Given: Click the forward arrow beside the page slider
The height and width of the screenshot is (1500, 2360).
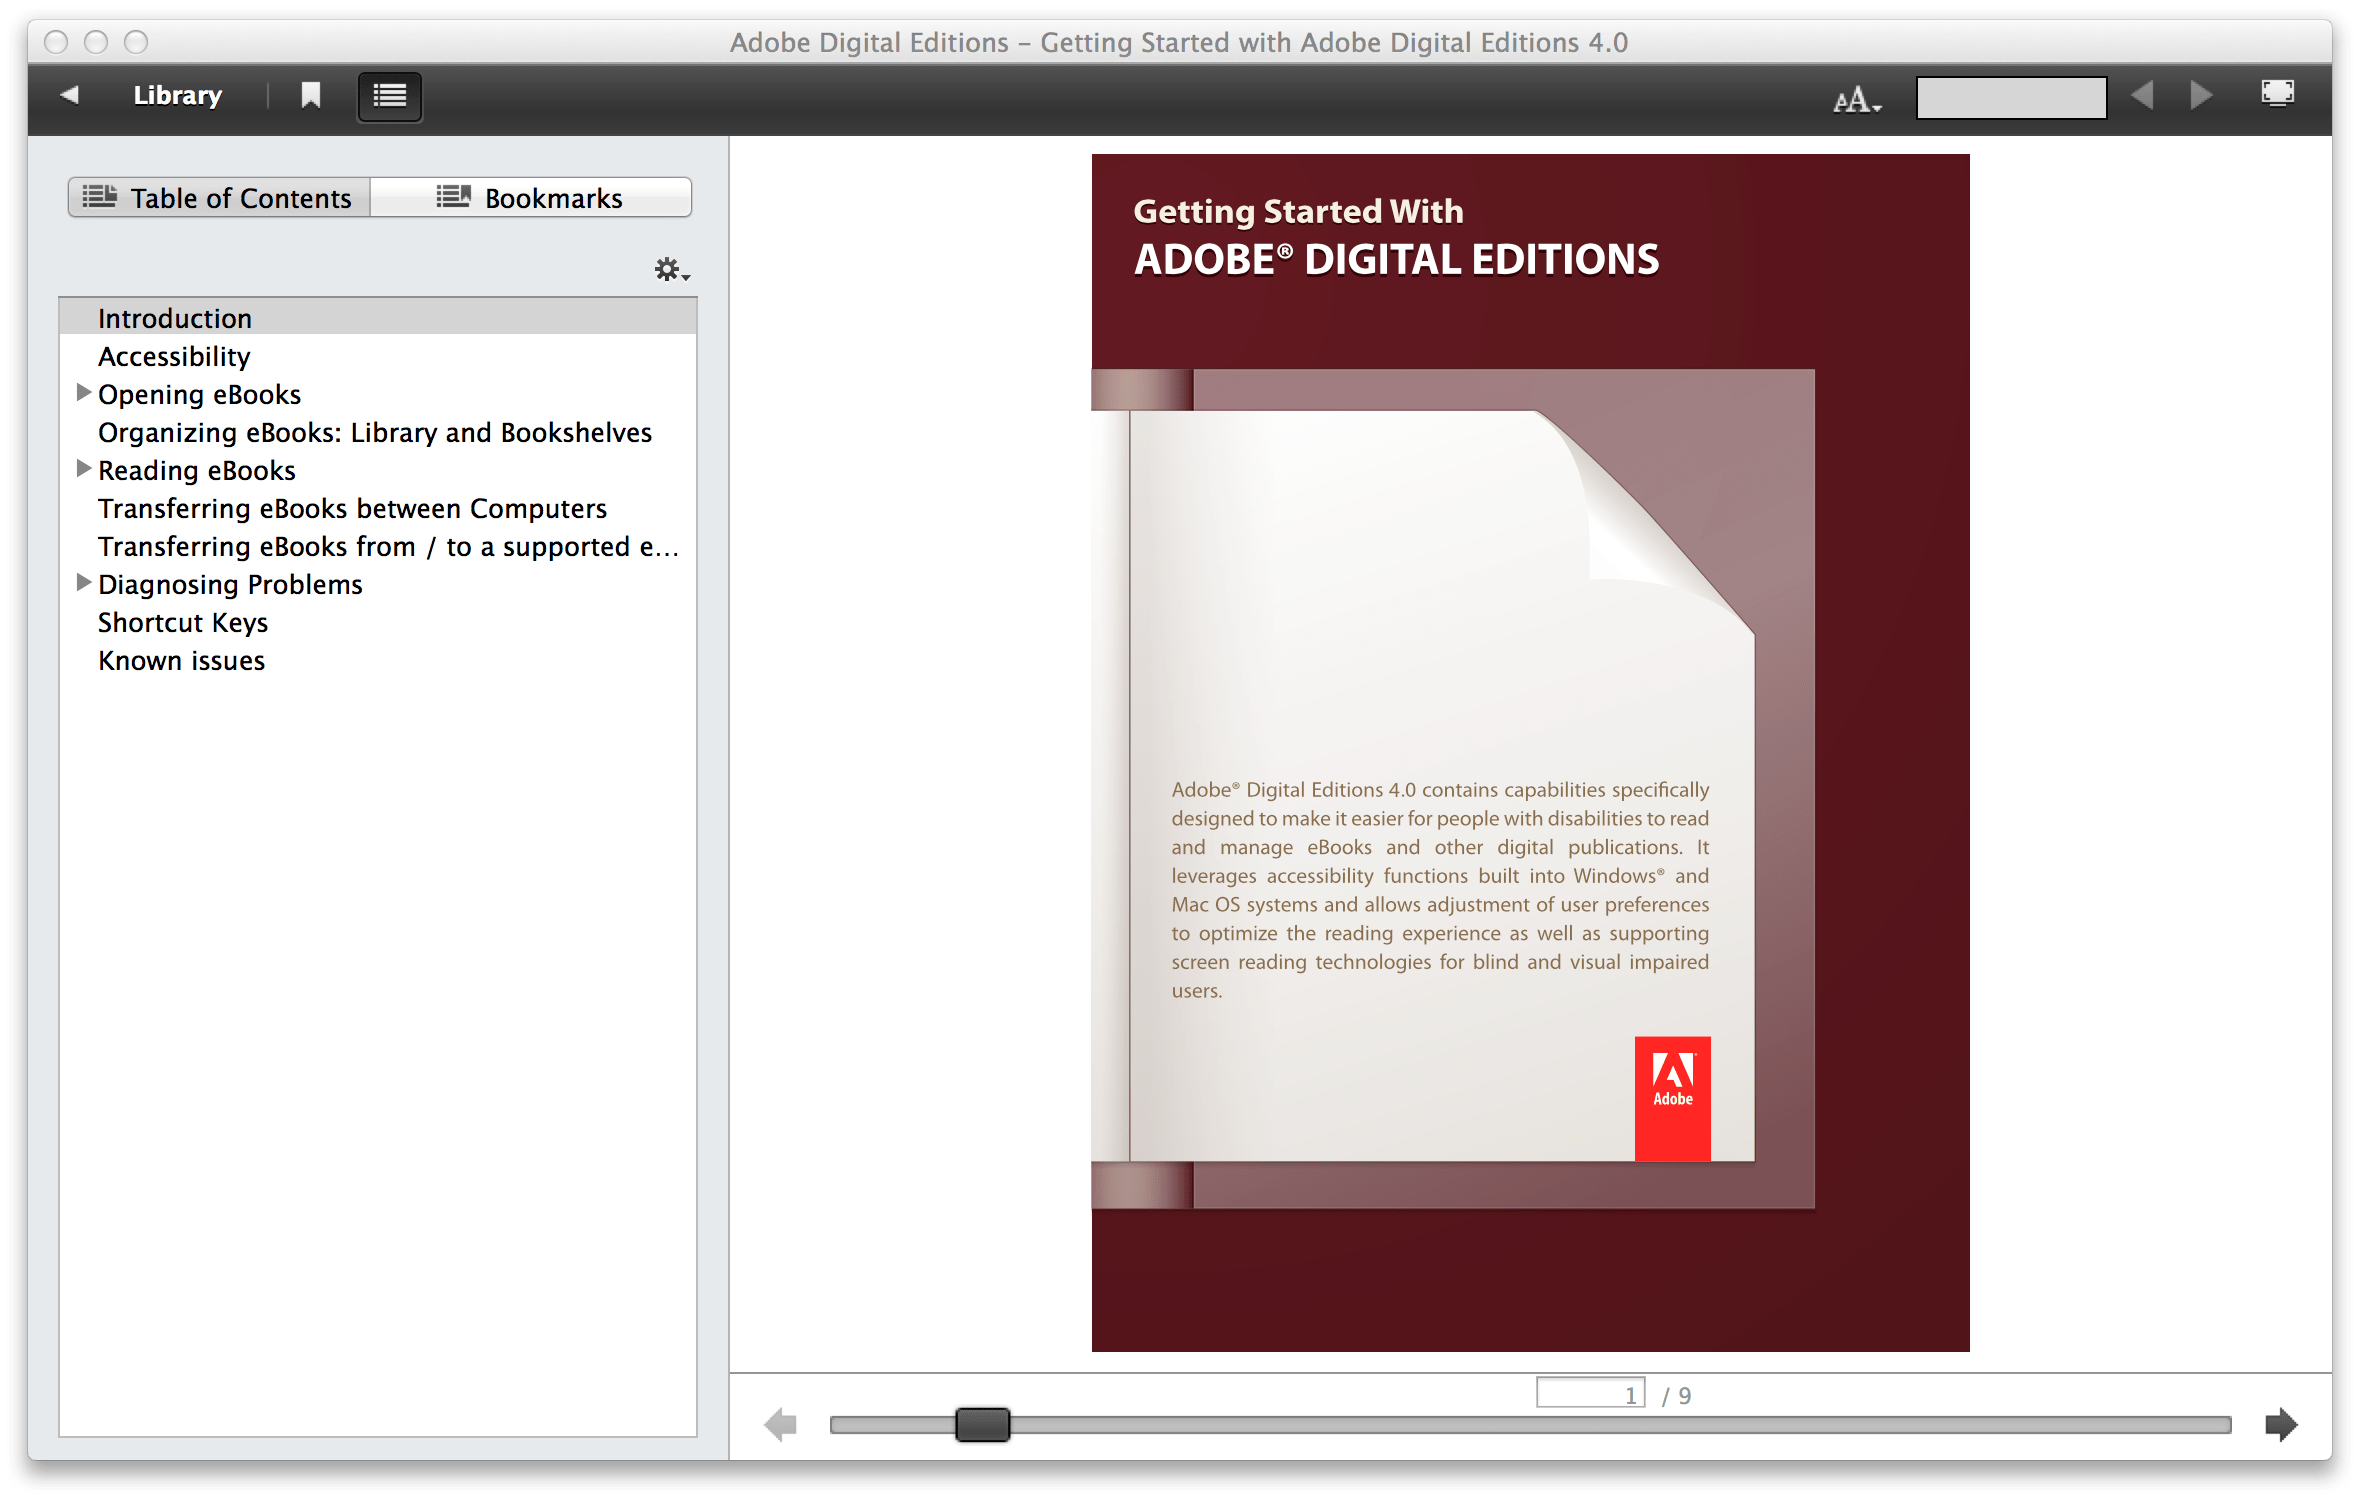Looking at the screenshot, I should point(2281,1426).
